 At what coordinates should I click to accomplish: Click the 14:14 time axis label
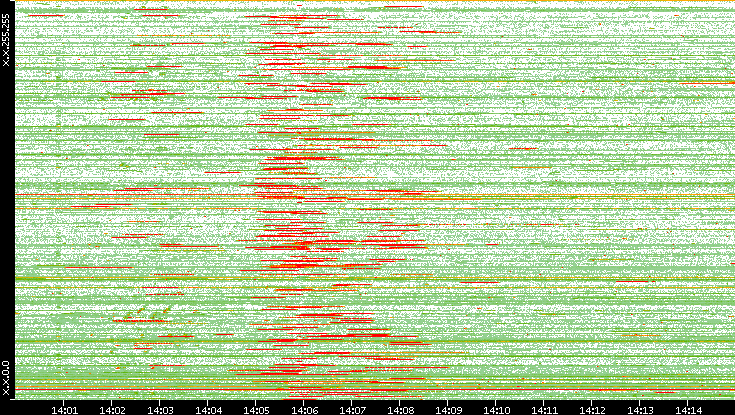688,410
